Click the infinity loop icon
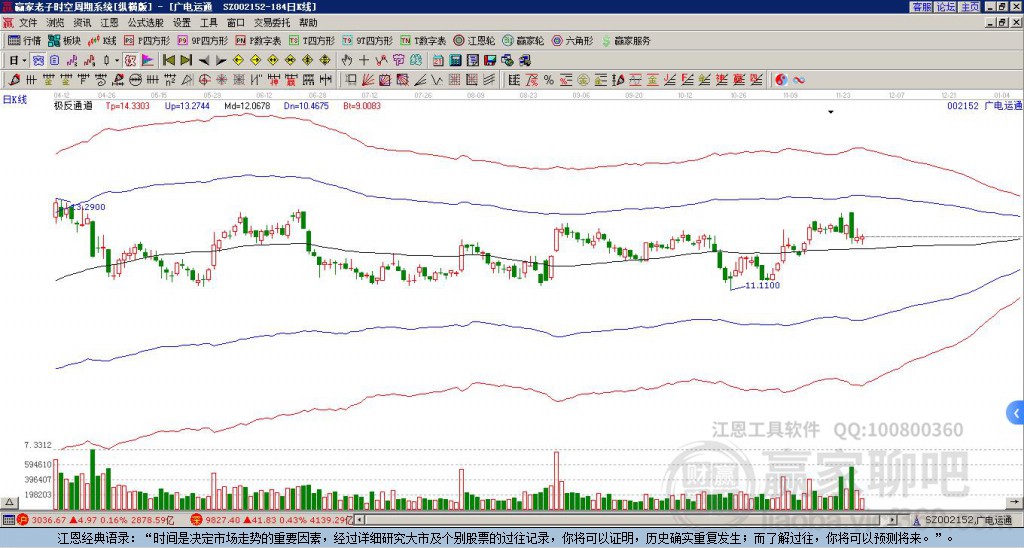 point(799,80)
